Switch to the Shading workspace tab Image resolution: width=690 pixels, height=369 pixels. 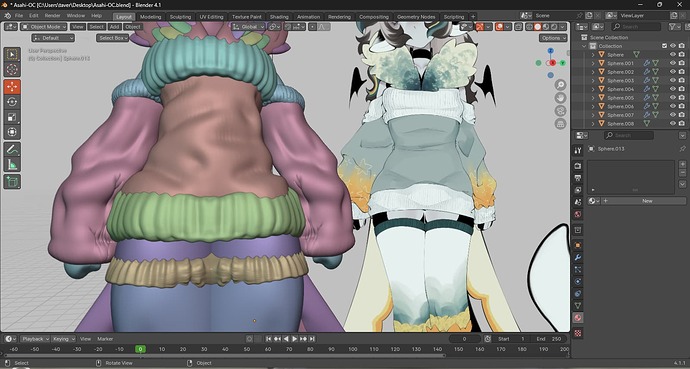click(279, 17)
